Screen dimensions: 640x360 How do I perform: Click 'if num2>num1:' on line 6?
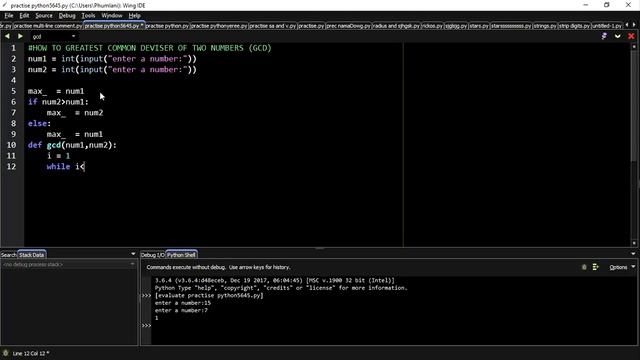click(58, 102)
